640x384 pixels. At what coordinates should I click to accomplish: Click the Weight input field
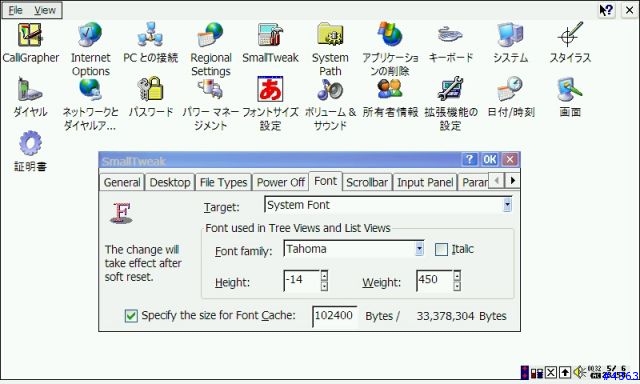tap(434, 281)
